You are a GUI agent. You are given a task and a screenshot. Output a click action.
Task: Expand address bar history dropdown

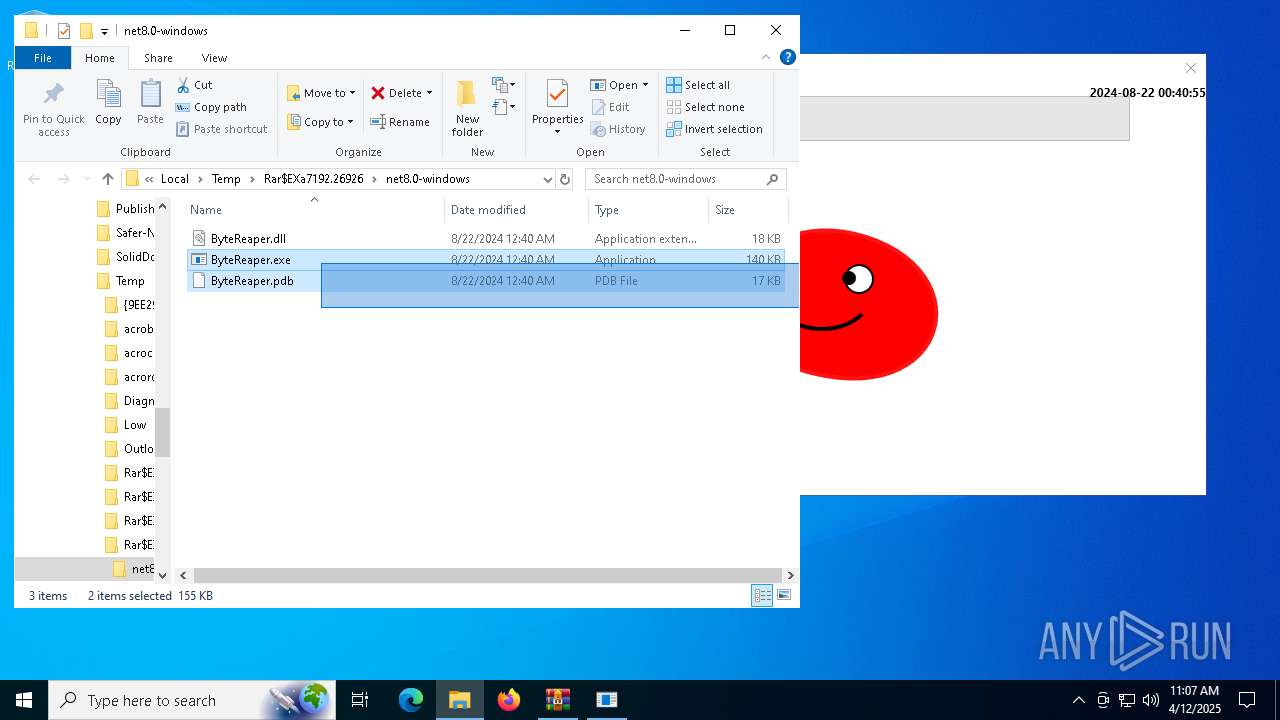click(547, 179)
